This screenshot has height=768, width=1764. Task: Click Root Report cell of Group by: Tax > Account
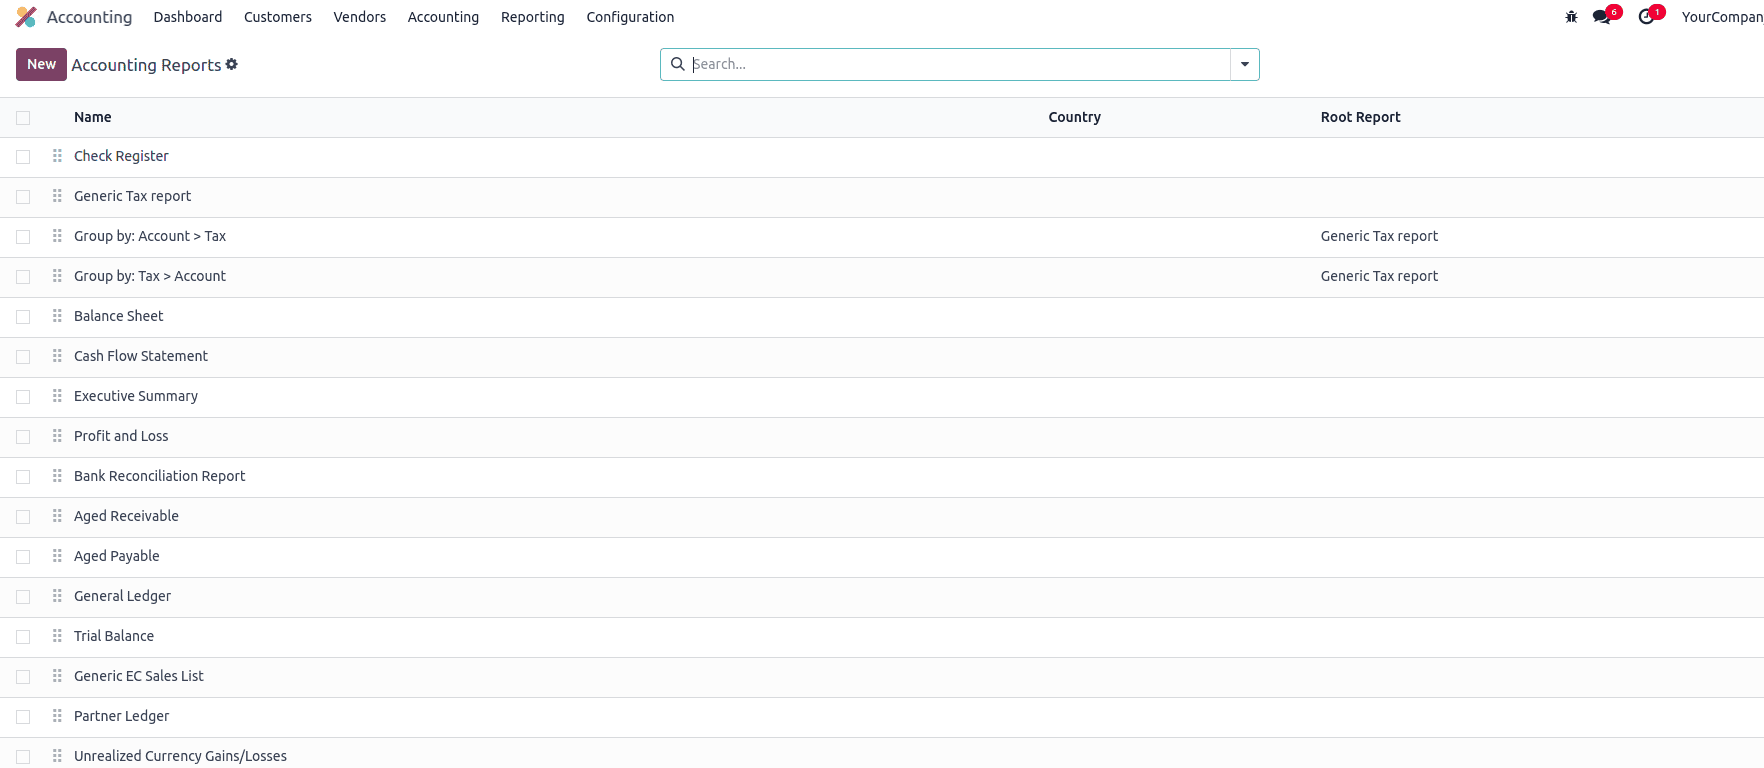pyautogui.click(x=1379, y=276)
